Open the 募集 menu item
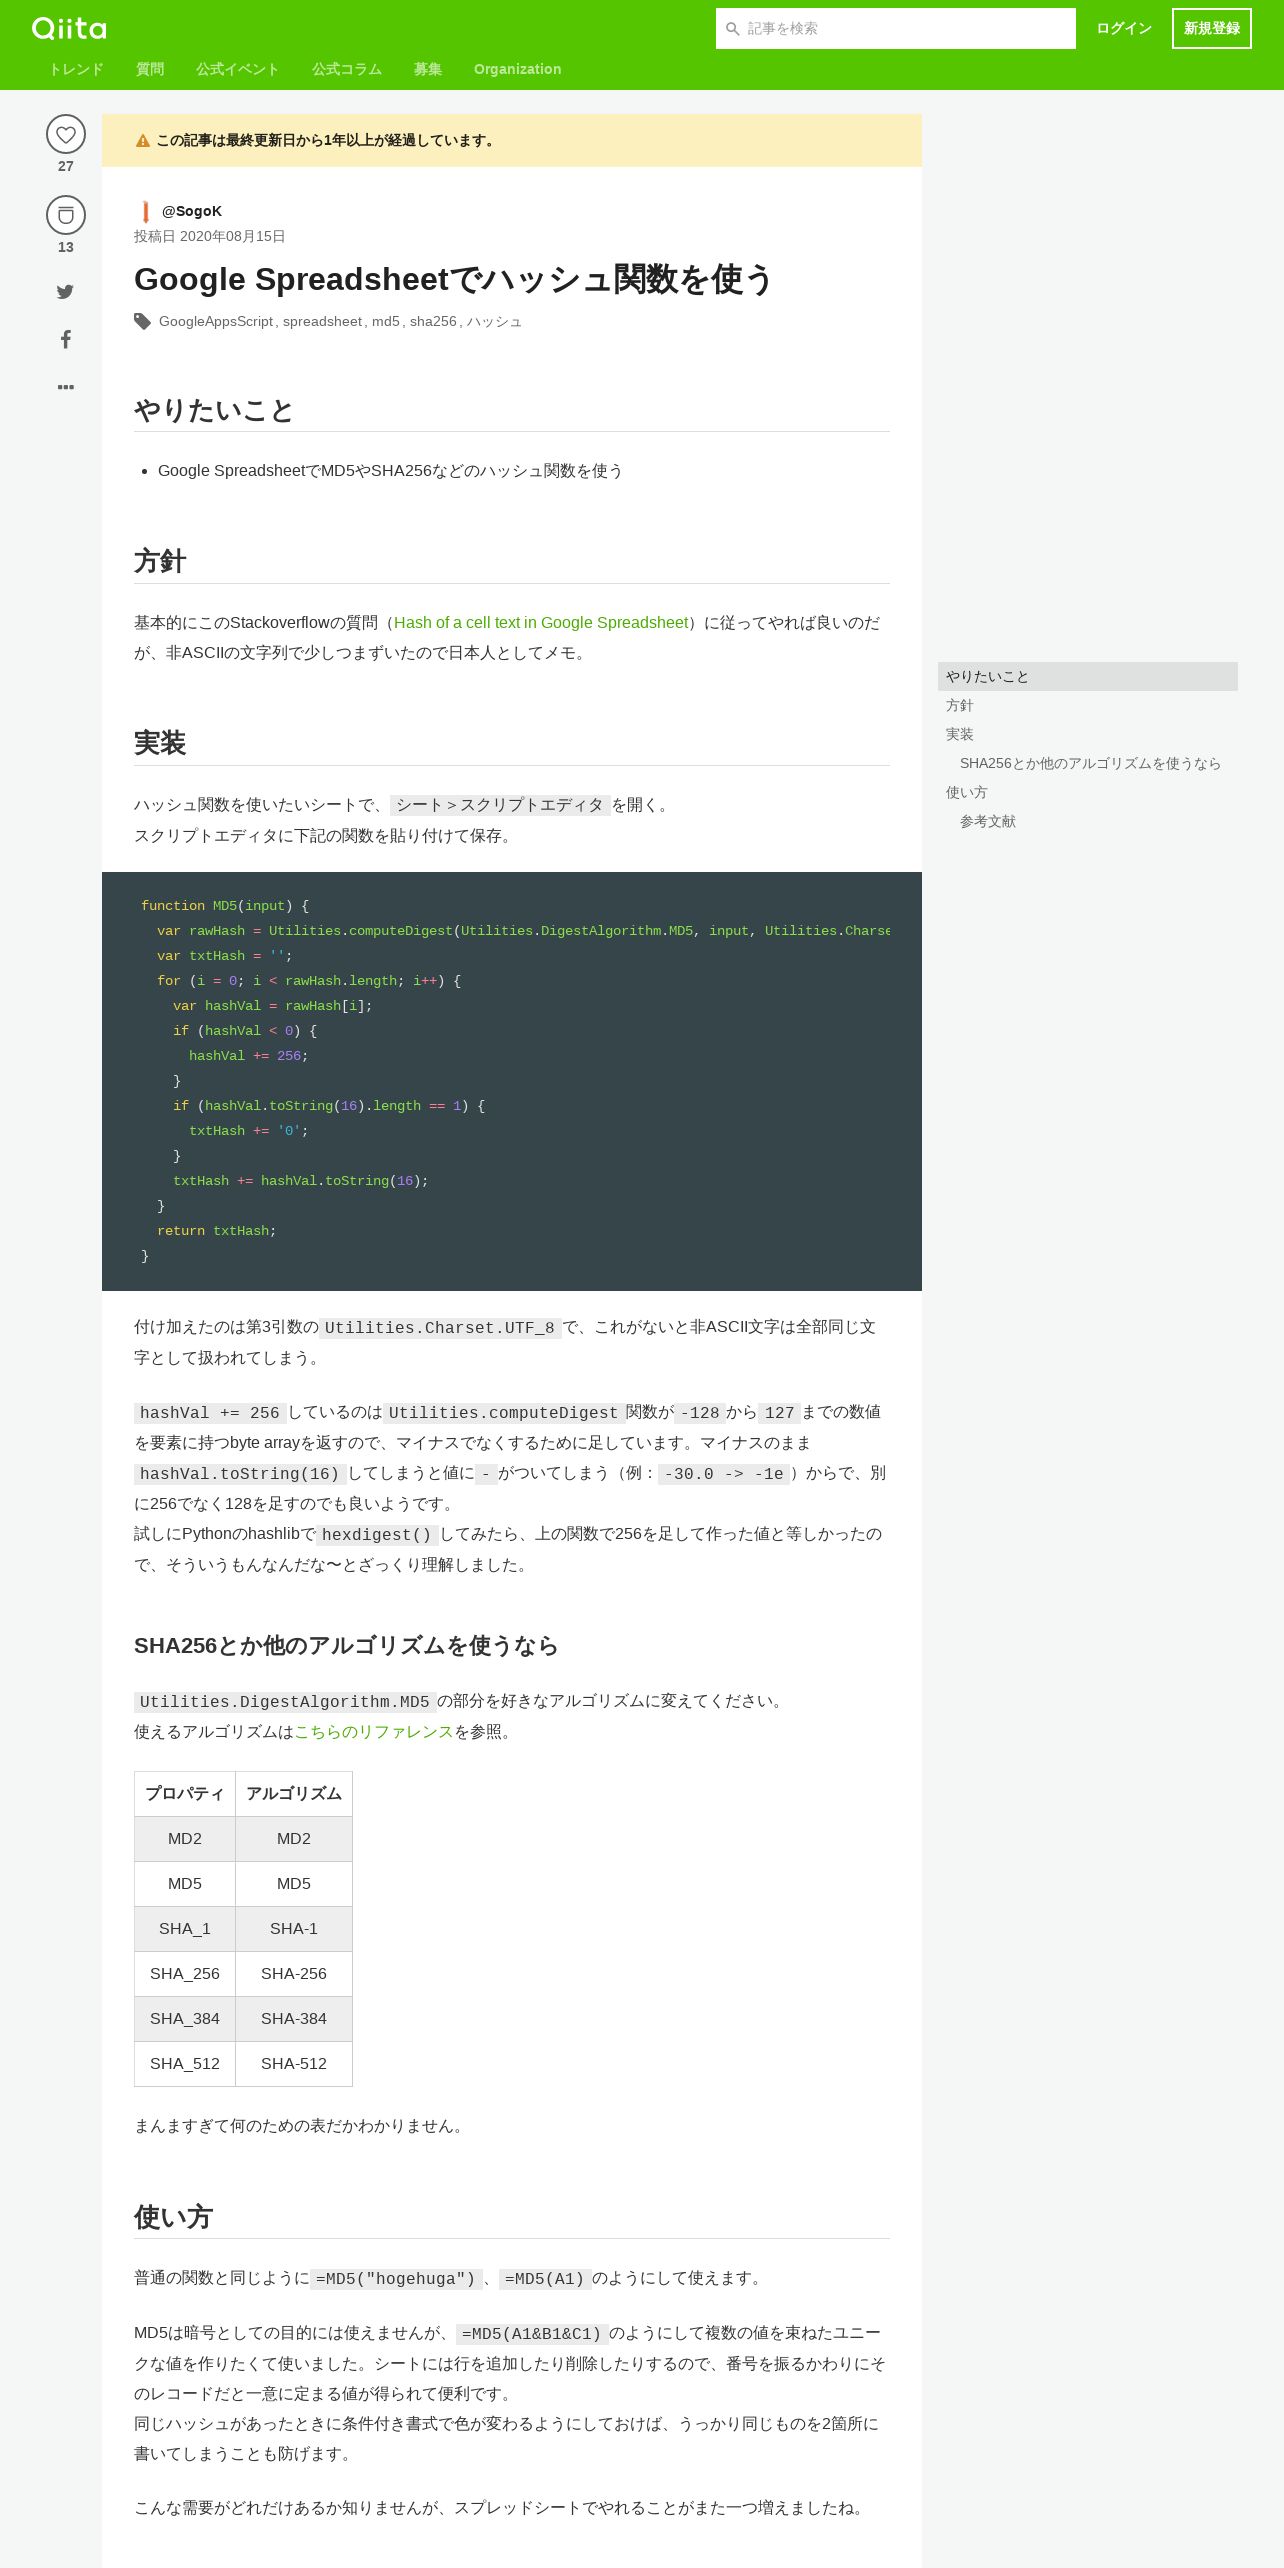This screenshot has height=2568, width=1284. [x=428, y=69]
